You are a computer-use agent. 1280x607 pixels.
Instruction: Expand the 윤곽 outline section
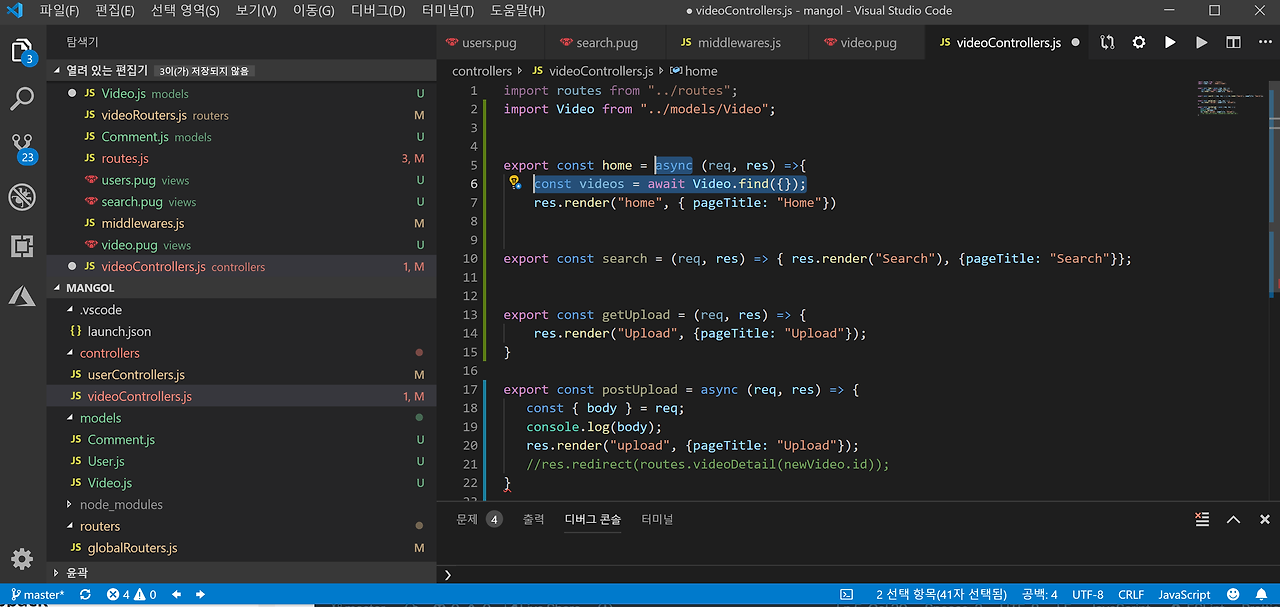tap(76, 573)
